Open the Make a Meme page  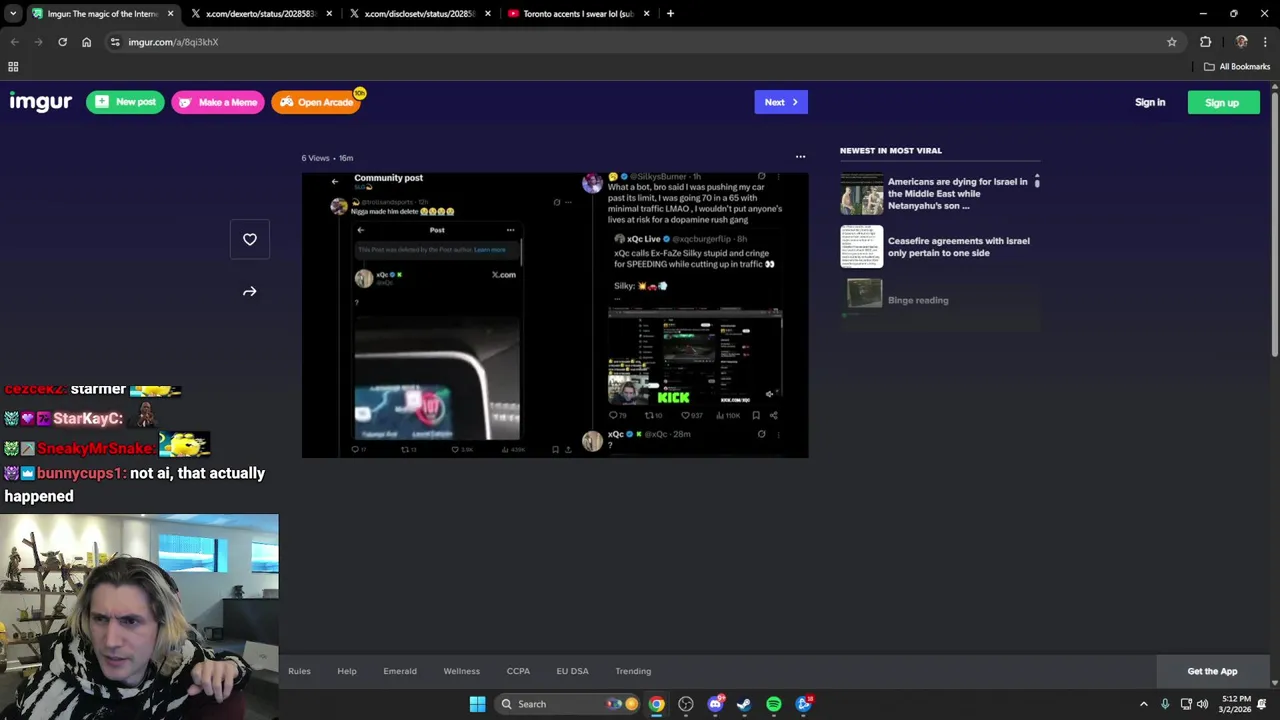pos(218,102)
